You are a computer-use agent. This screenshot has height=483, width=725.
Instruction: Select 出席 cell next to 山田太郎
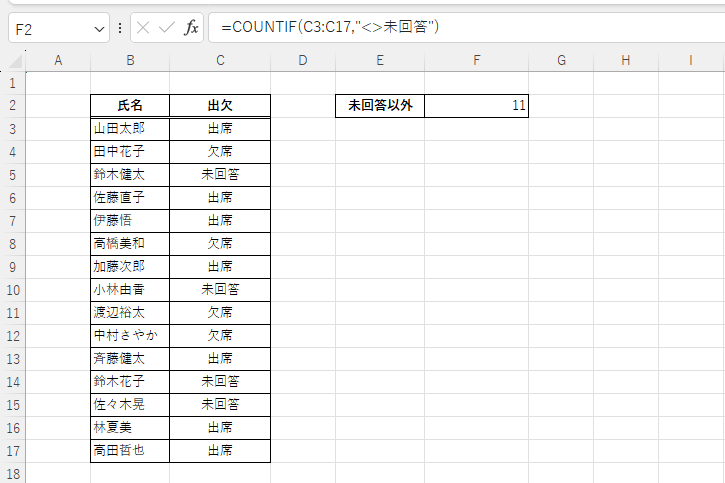pyautogui.click(x=220, y=129)
